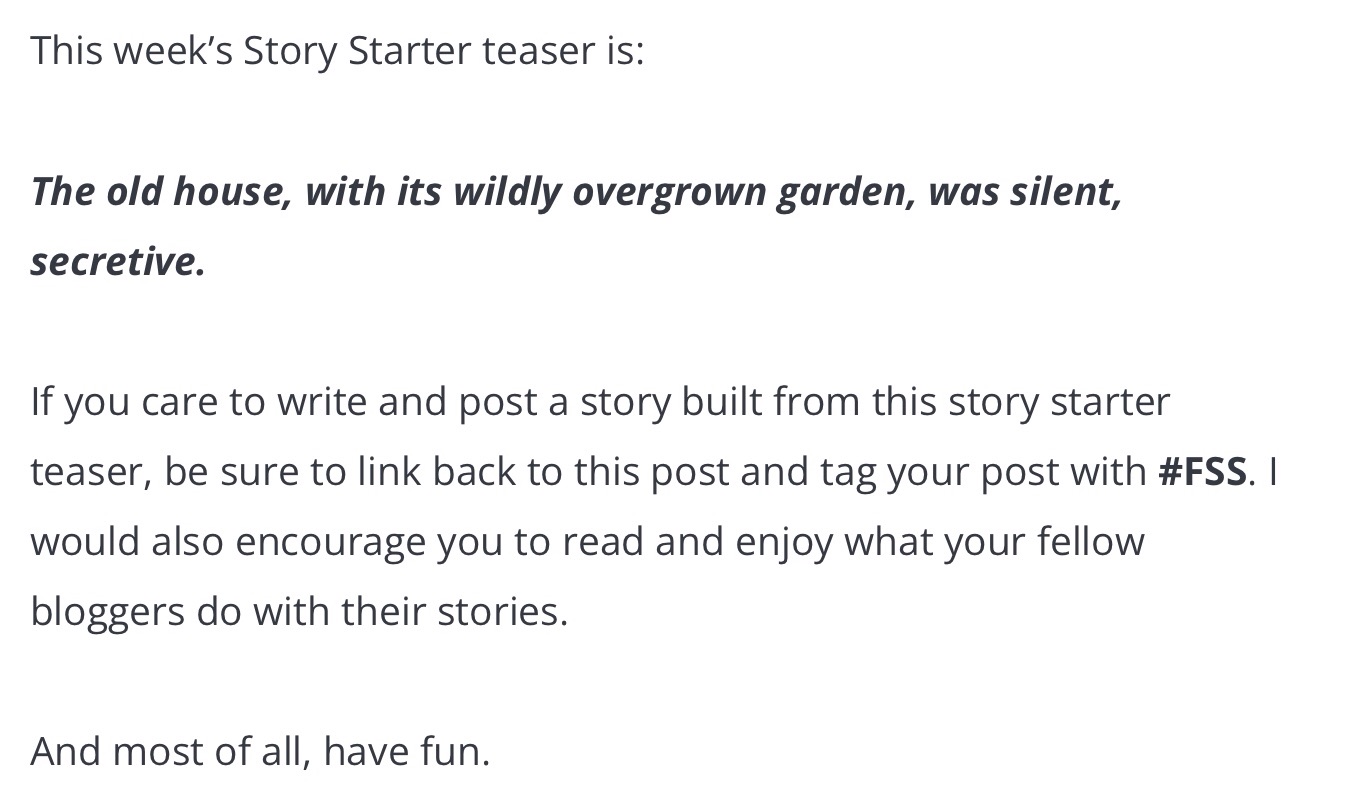The image size is (1350, 788).
Task: Click the phrase "bloggers do with their stories."
Action: click(x=299, y=611)
